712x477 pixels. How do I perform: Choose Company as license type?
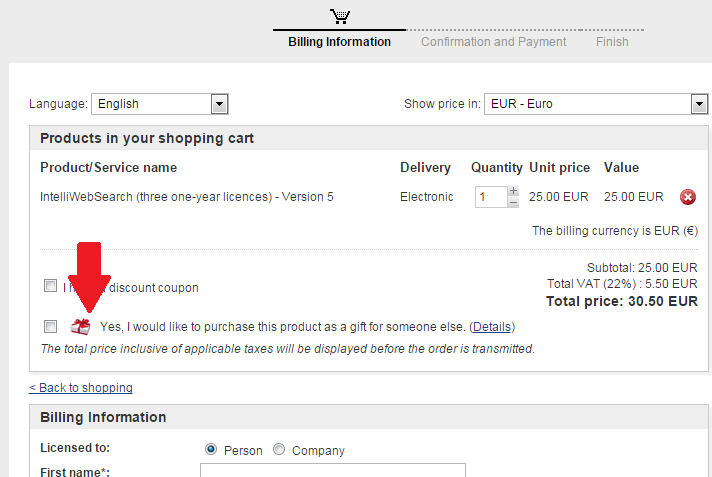279,449
